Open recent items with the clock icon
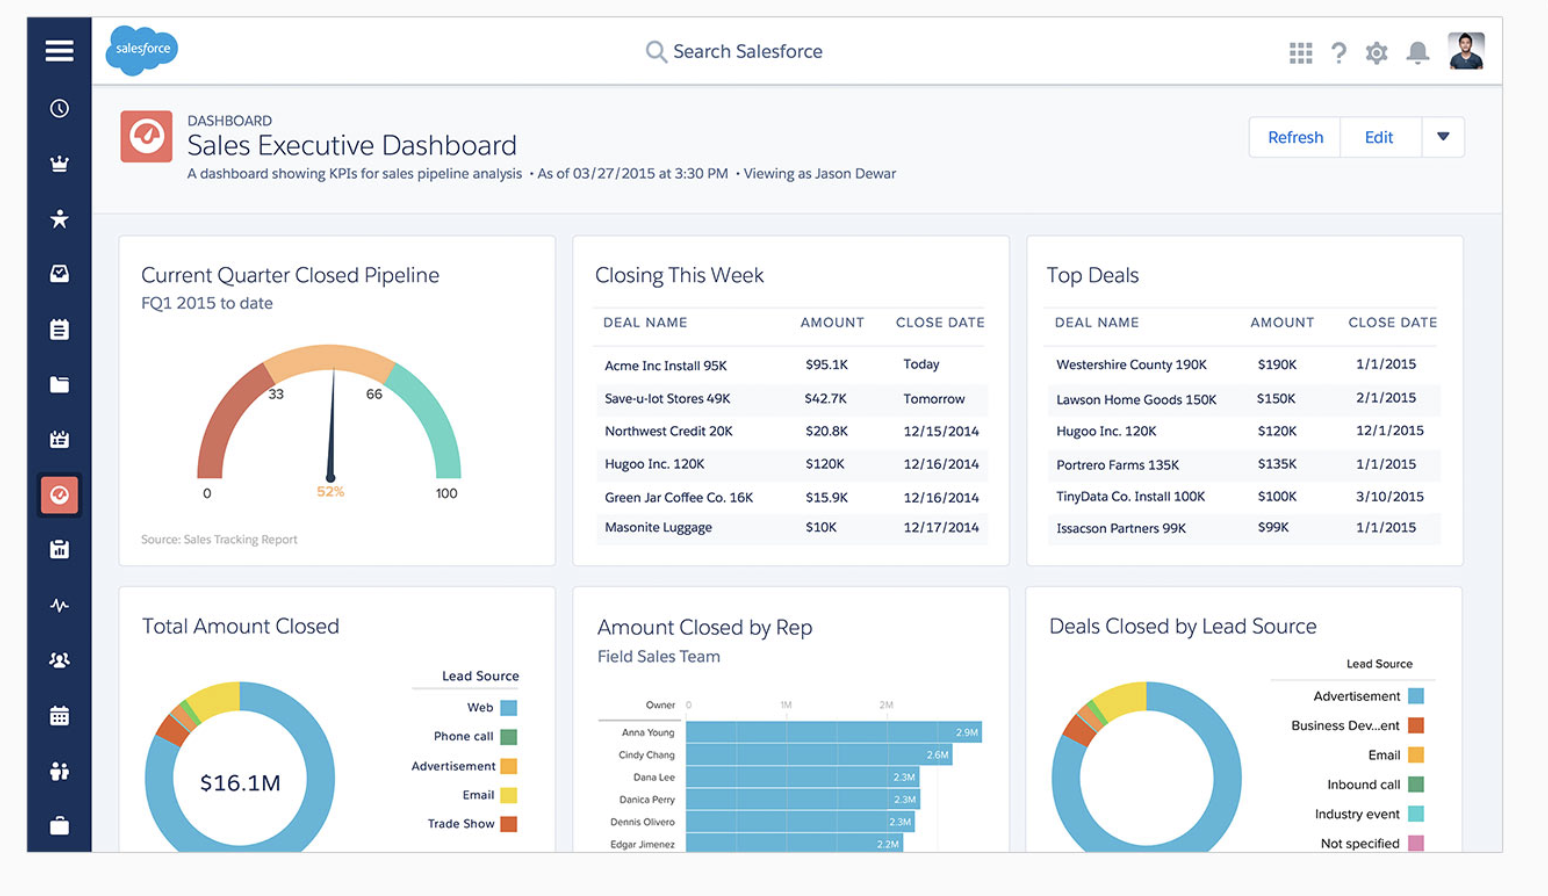The image size is (1548, 896). pos(58,108)
